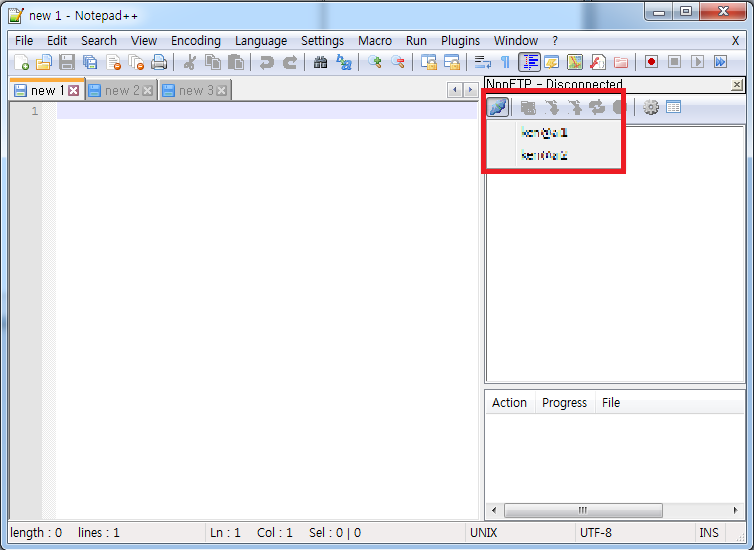754x550 pixels.
Task: Click the Close All documents icon
Action: [x=136, y=62]
